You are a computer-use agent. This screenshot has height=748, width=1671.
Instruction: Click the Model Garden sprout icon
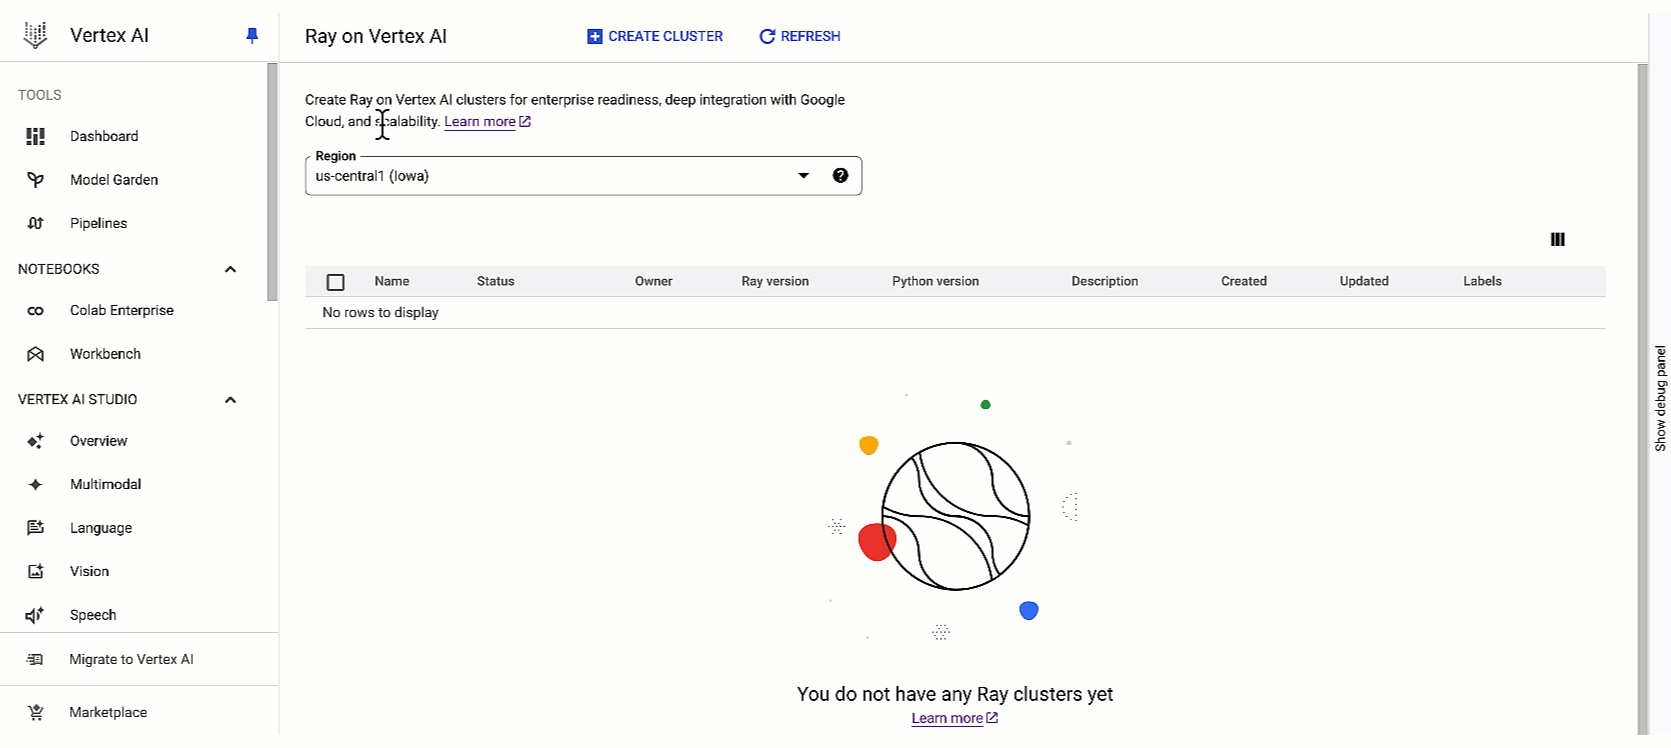click(36, 180)
